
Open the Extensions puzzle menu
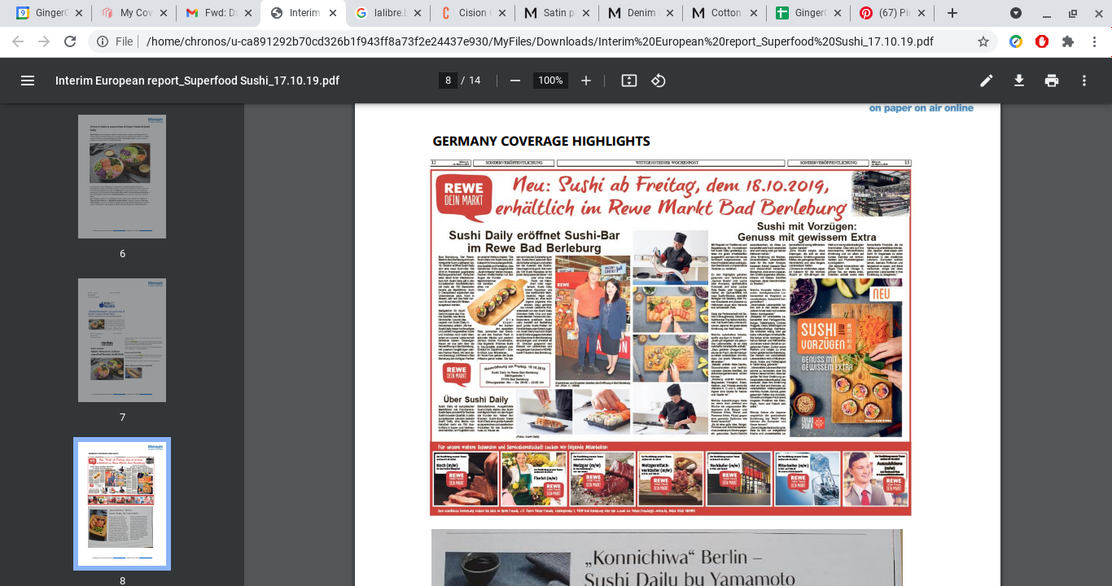[x=1068, y=42]
